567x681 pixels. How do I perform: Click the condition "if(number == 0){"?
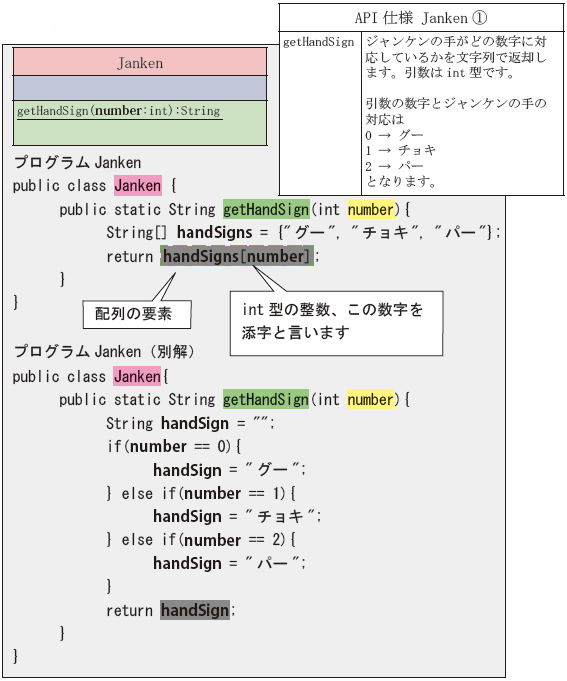pos(174,446)
